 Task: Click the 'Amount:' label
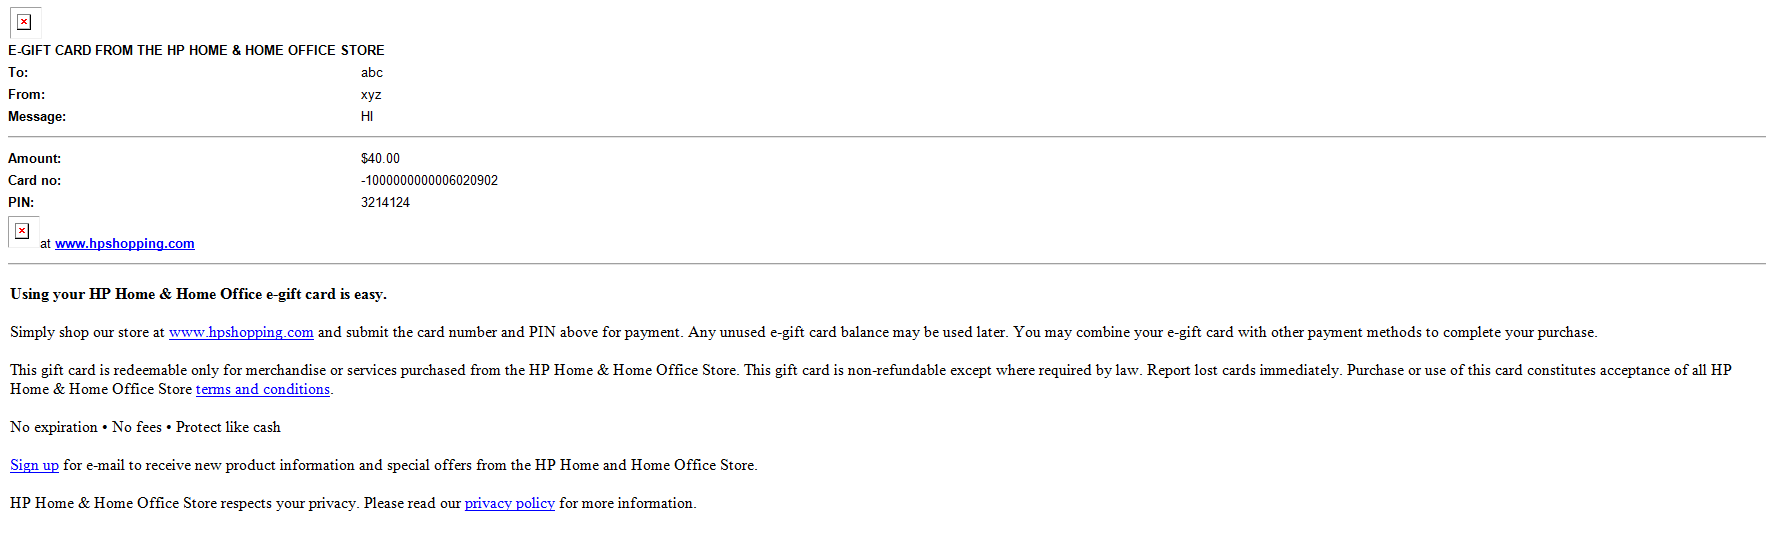click(x=34, y=159)
